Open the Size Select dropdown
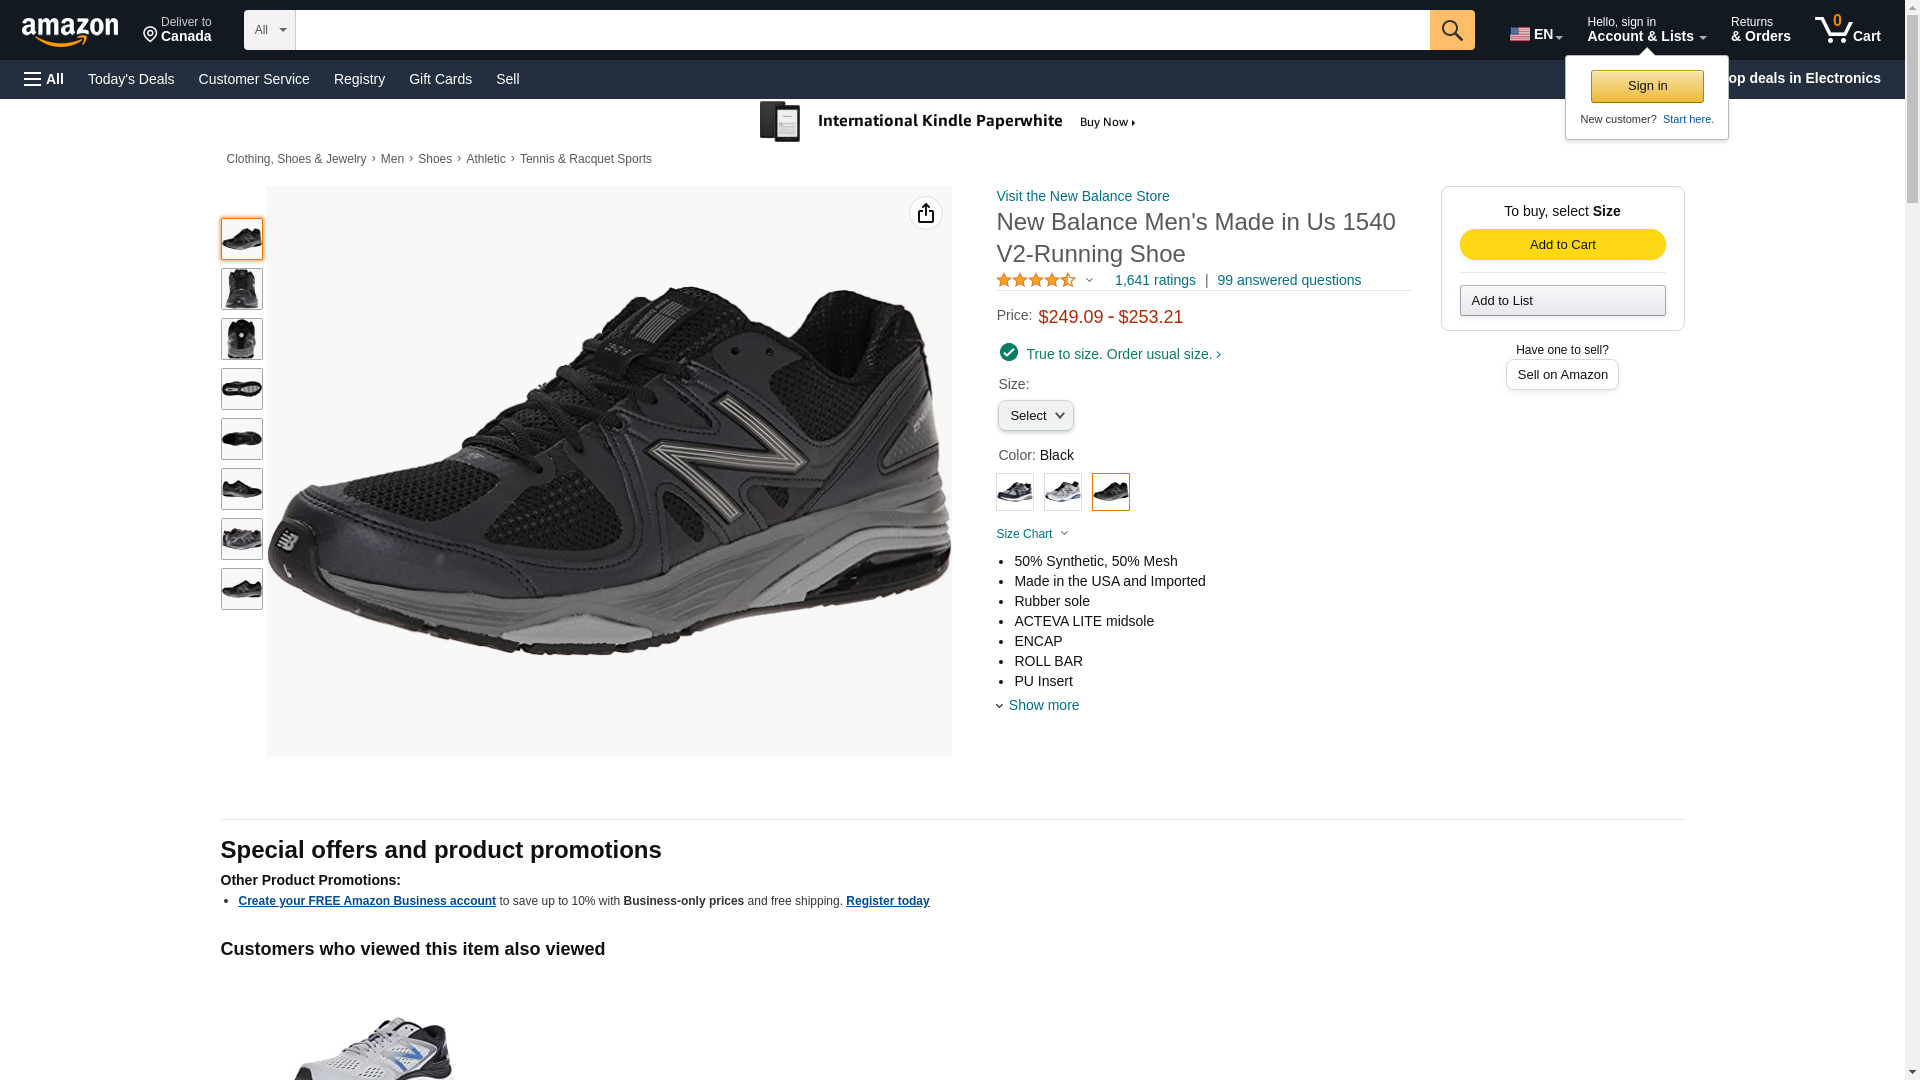Screen dimensions: 1920x1080 point(1035,416)
